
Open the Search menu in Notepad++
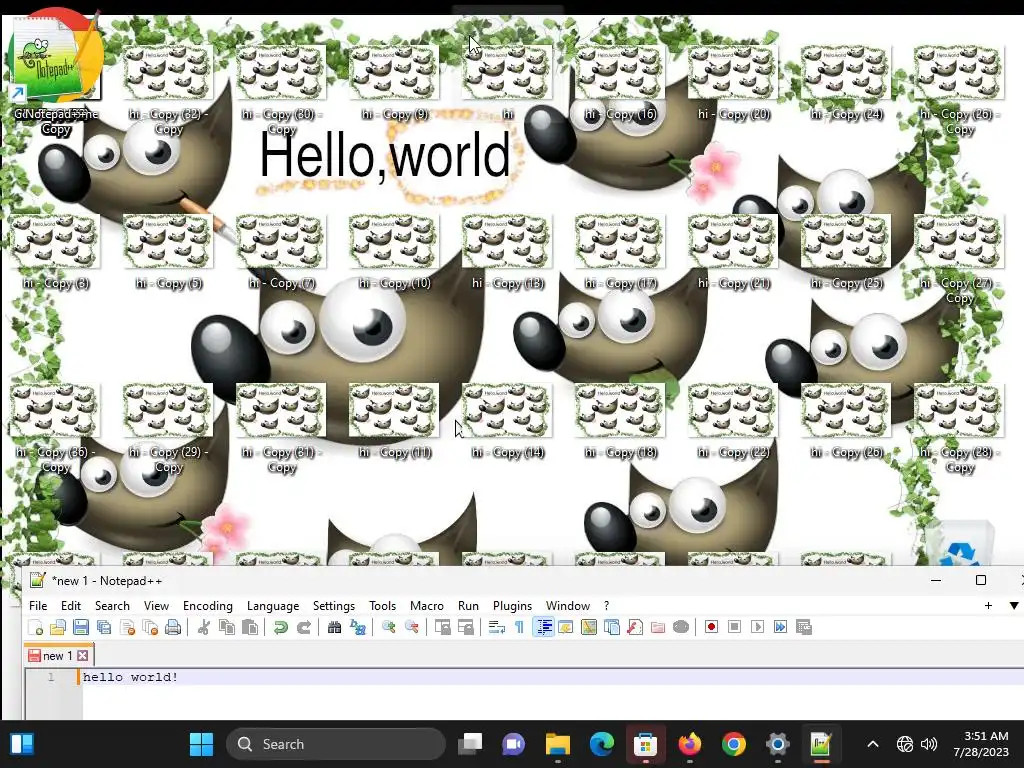[x=112, y=606]
